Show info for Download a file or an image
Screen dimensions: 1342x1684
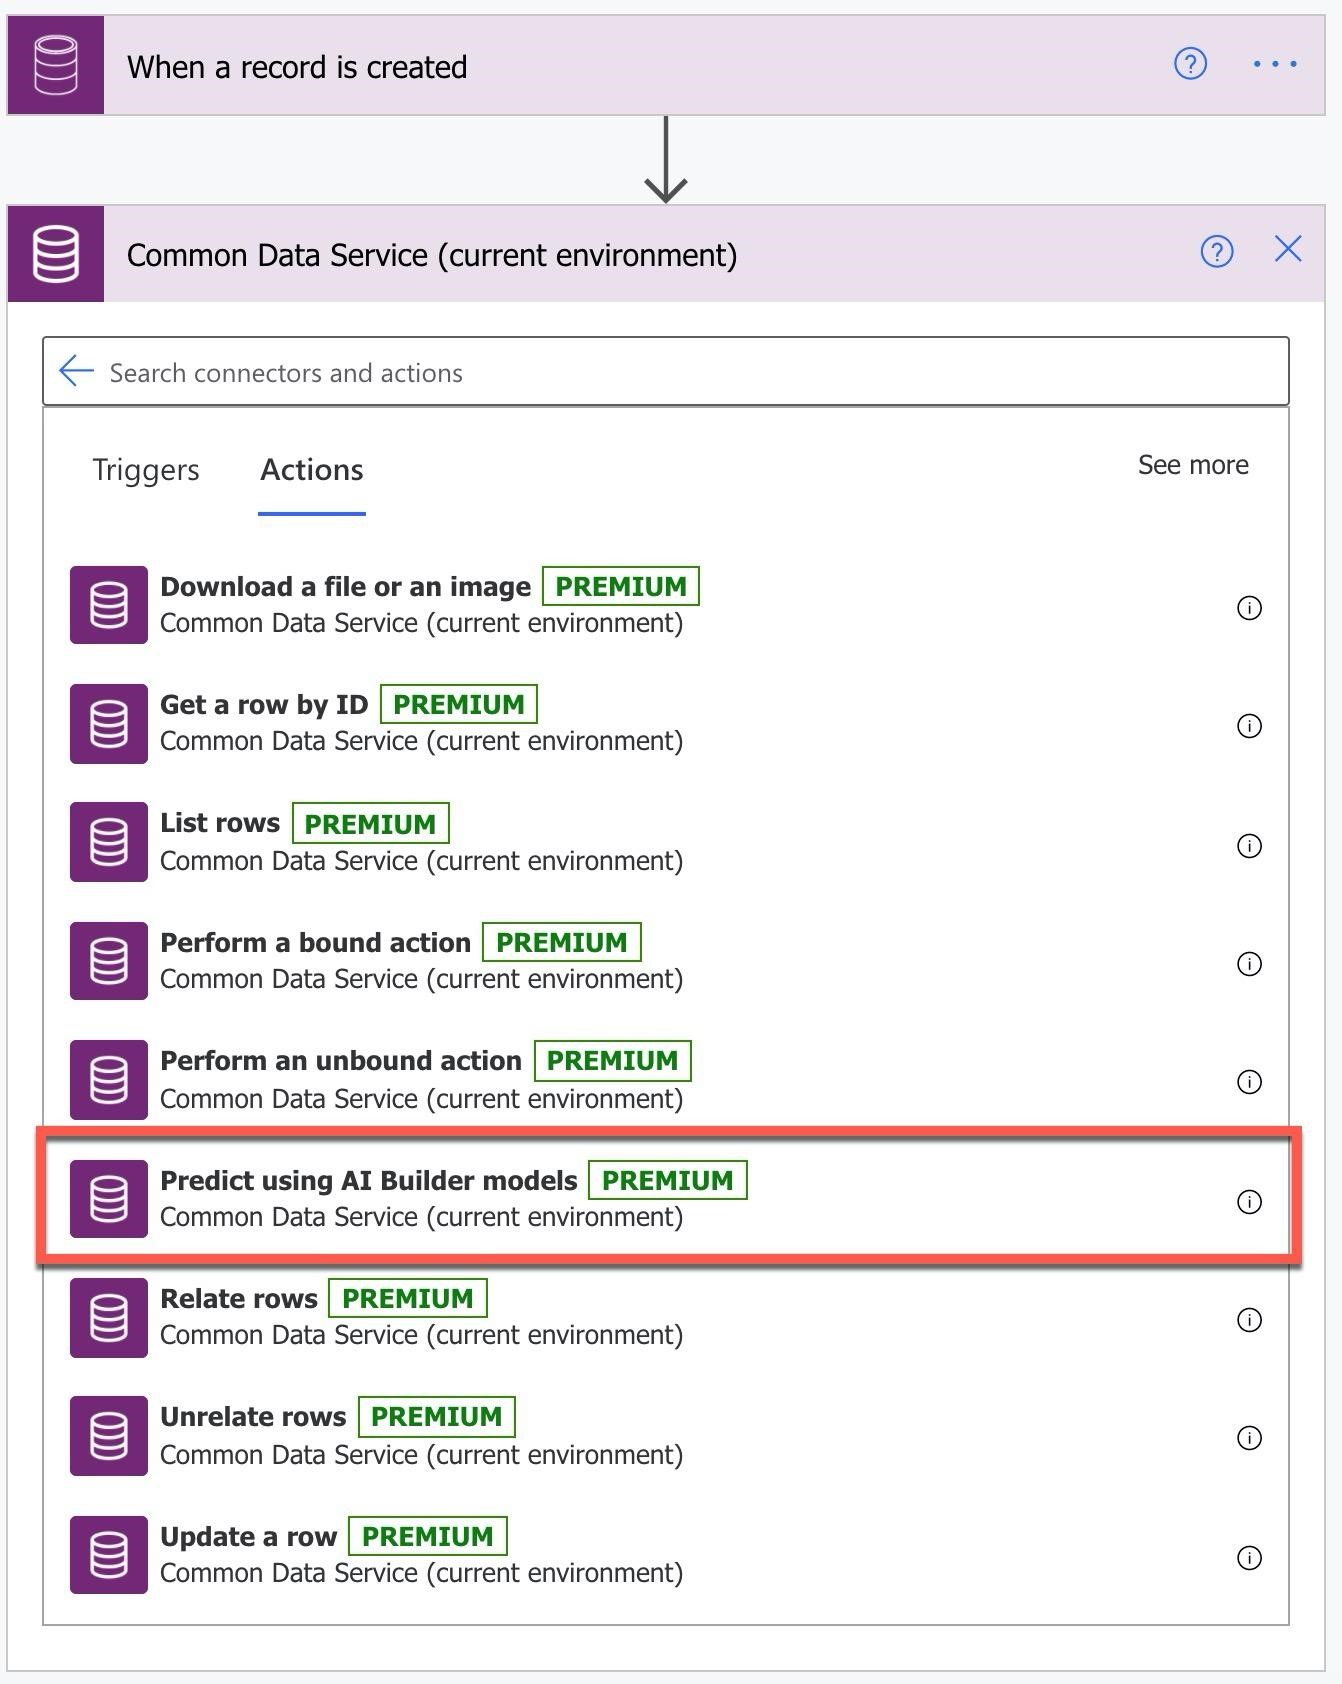pyautogui.click(x=1249, y=607)
